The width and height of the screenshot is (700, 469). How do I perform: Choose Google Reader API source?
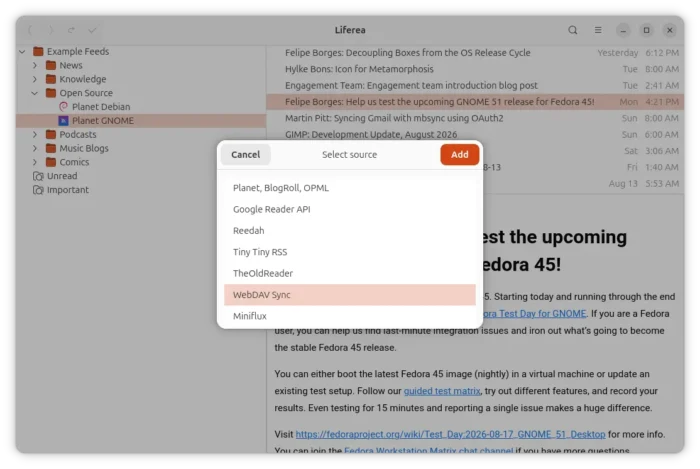[x=350, y=209]
